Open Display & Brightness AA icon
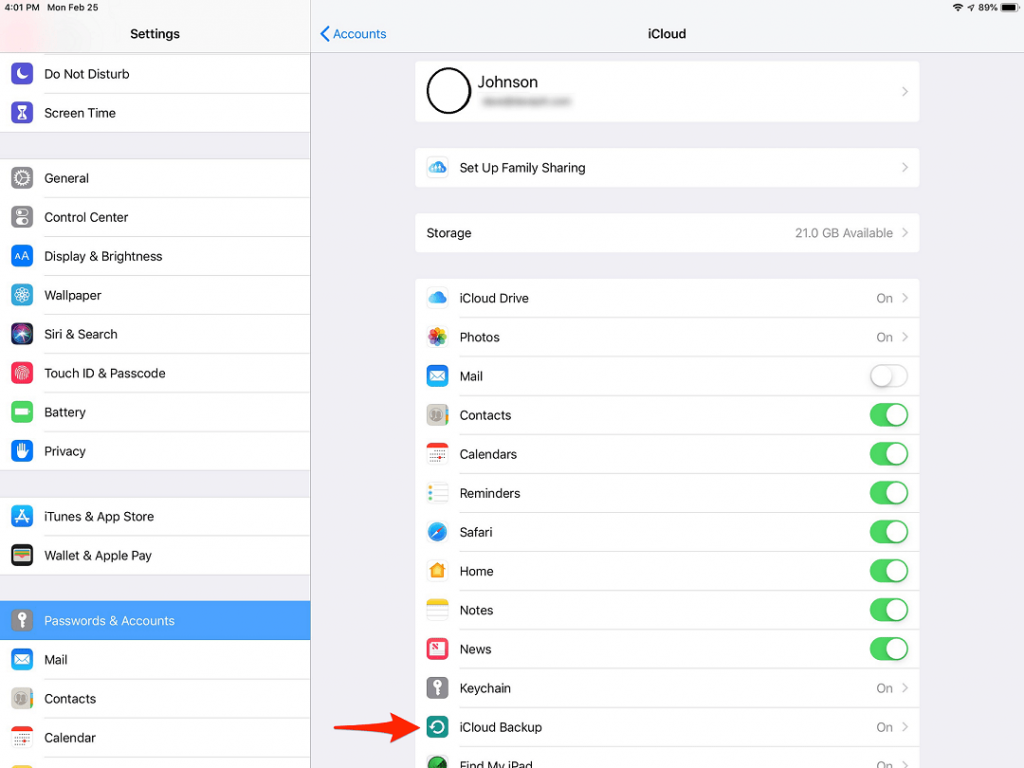This screenshot has width=1024, height=768. [22, 256]
